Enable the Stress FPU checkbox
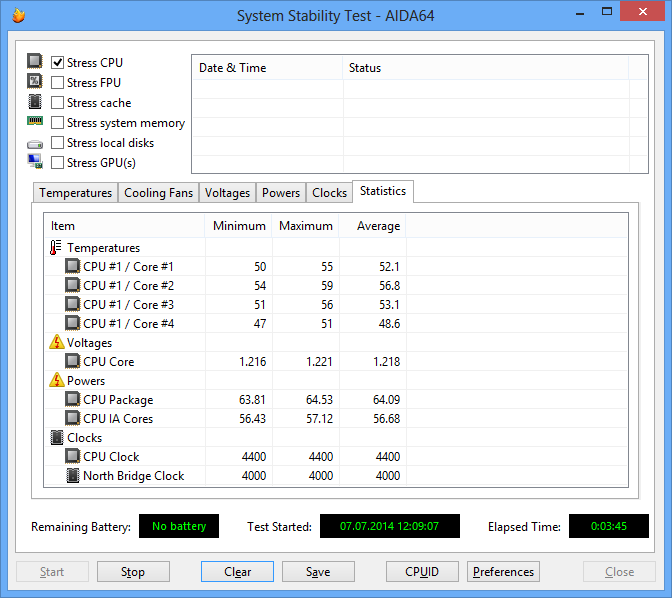 (x=57, y=82)
